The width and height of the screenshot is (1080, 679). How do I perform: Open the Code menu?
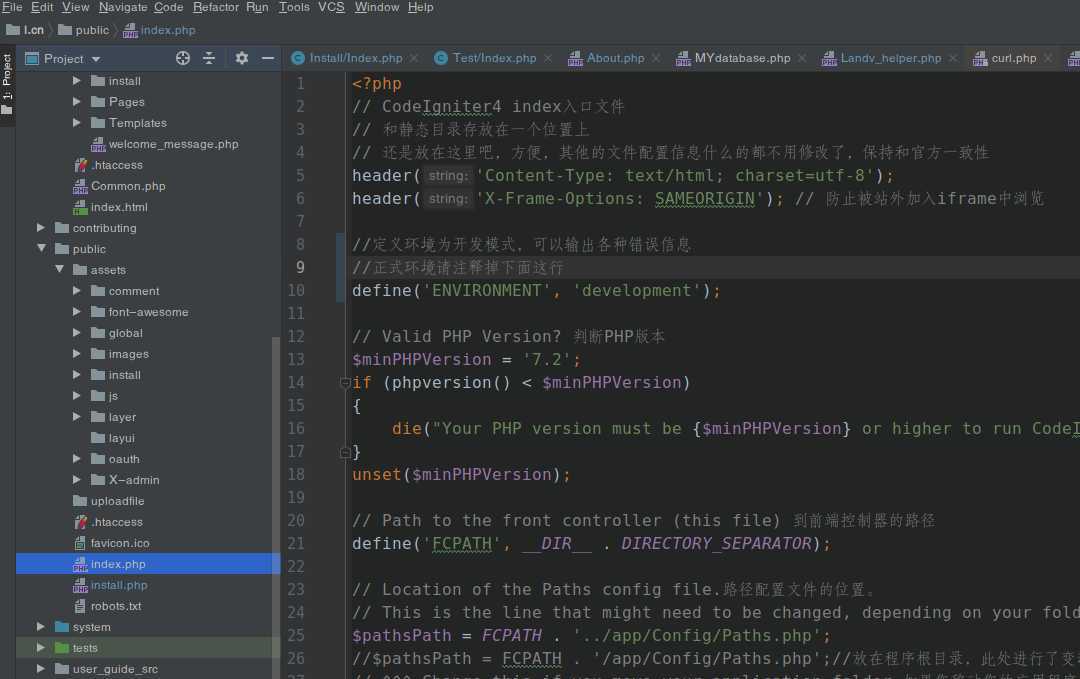pos(168,7)
